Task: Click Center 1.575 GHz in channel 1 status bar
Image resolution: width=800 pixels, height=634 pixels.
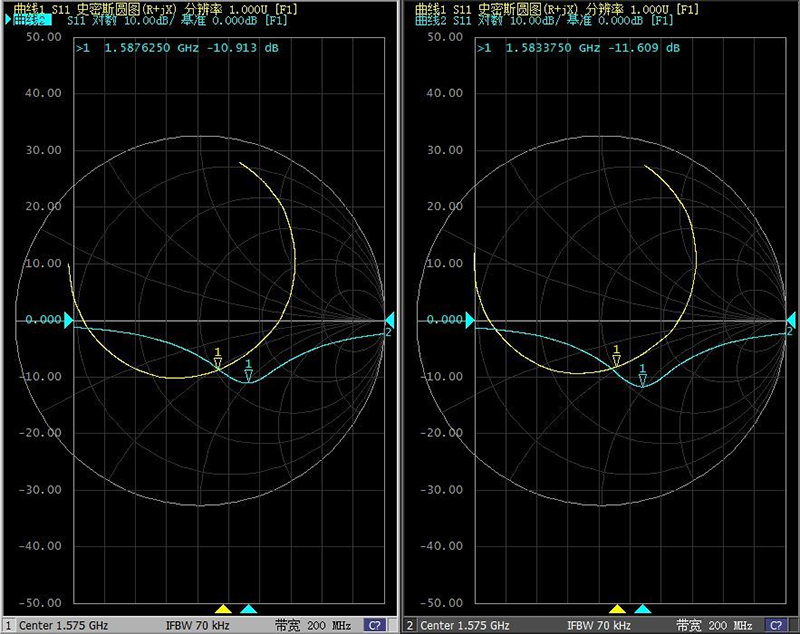Action: (x=64, y=625)
